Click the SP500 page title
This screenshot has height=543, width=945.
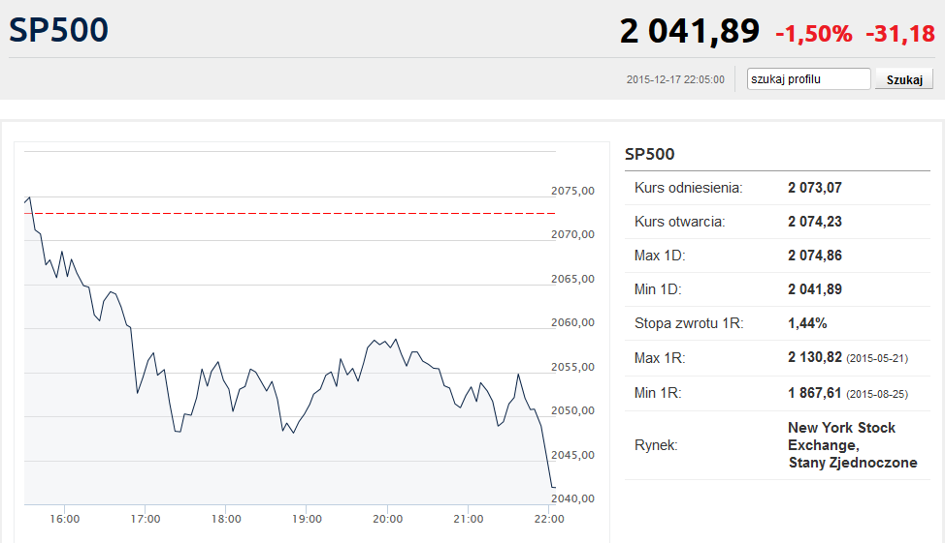click(58, 30)
